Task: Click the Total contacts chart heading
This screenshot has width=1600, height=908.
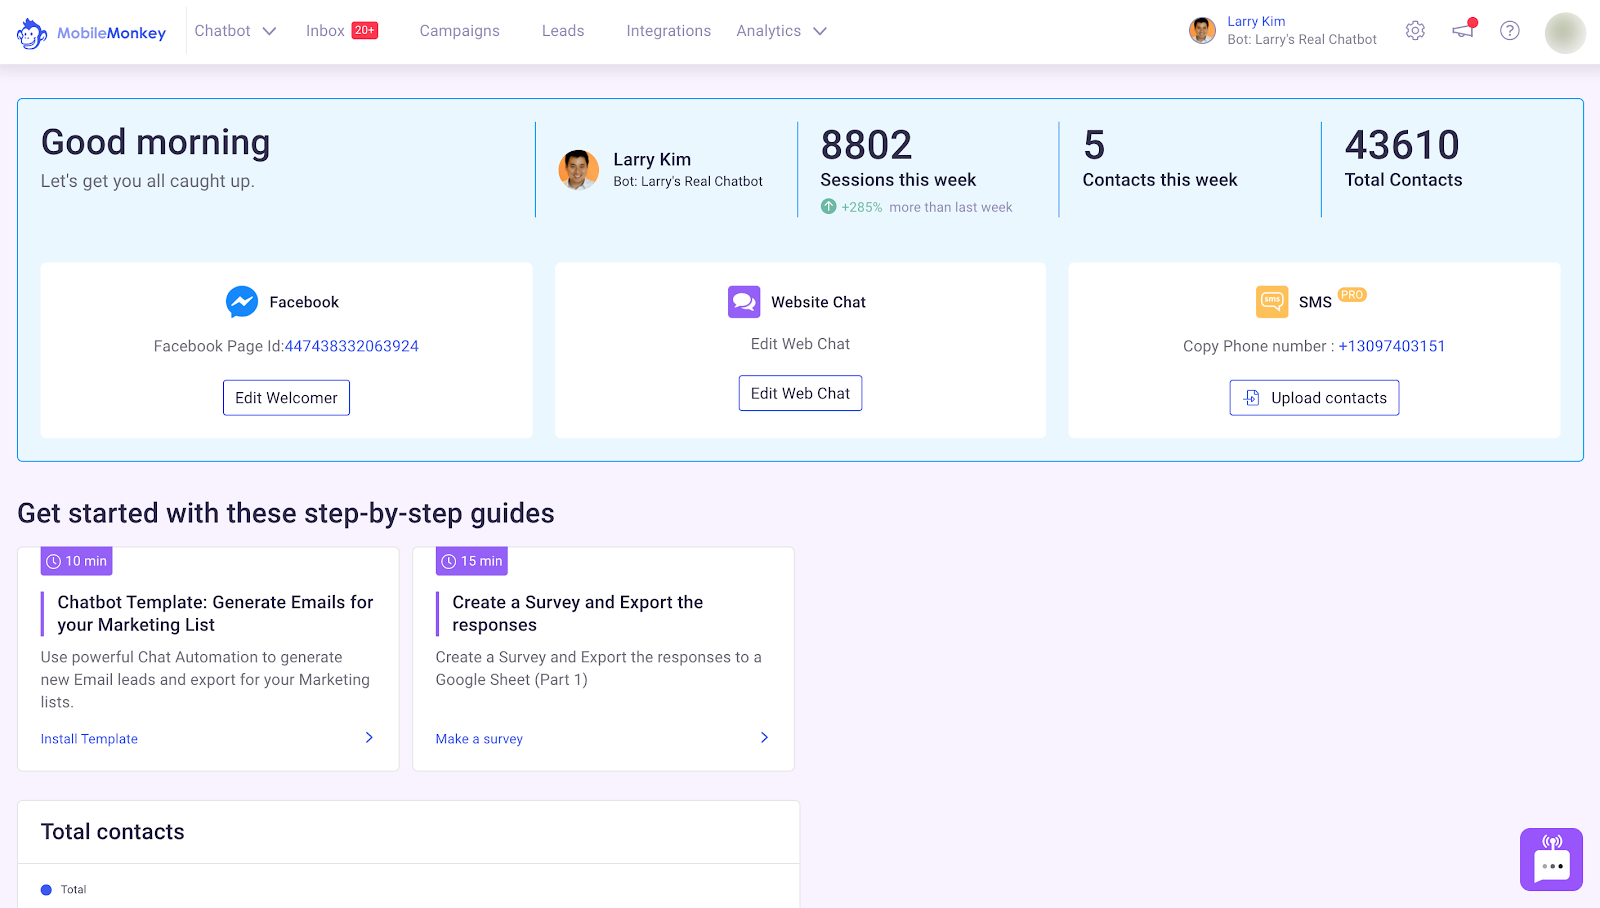Action: (x=113, y=832)
